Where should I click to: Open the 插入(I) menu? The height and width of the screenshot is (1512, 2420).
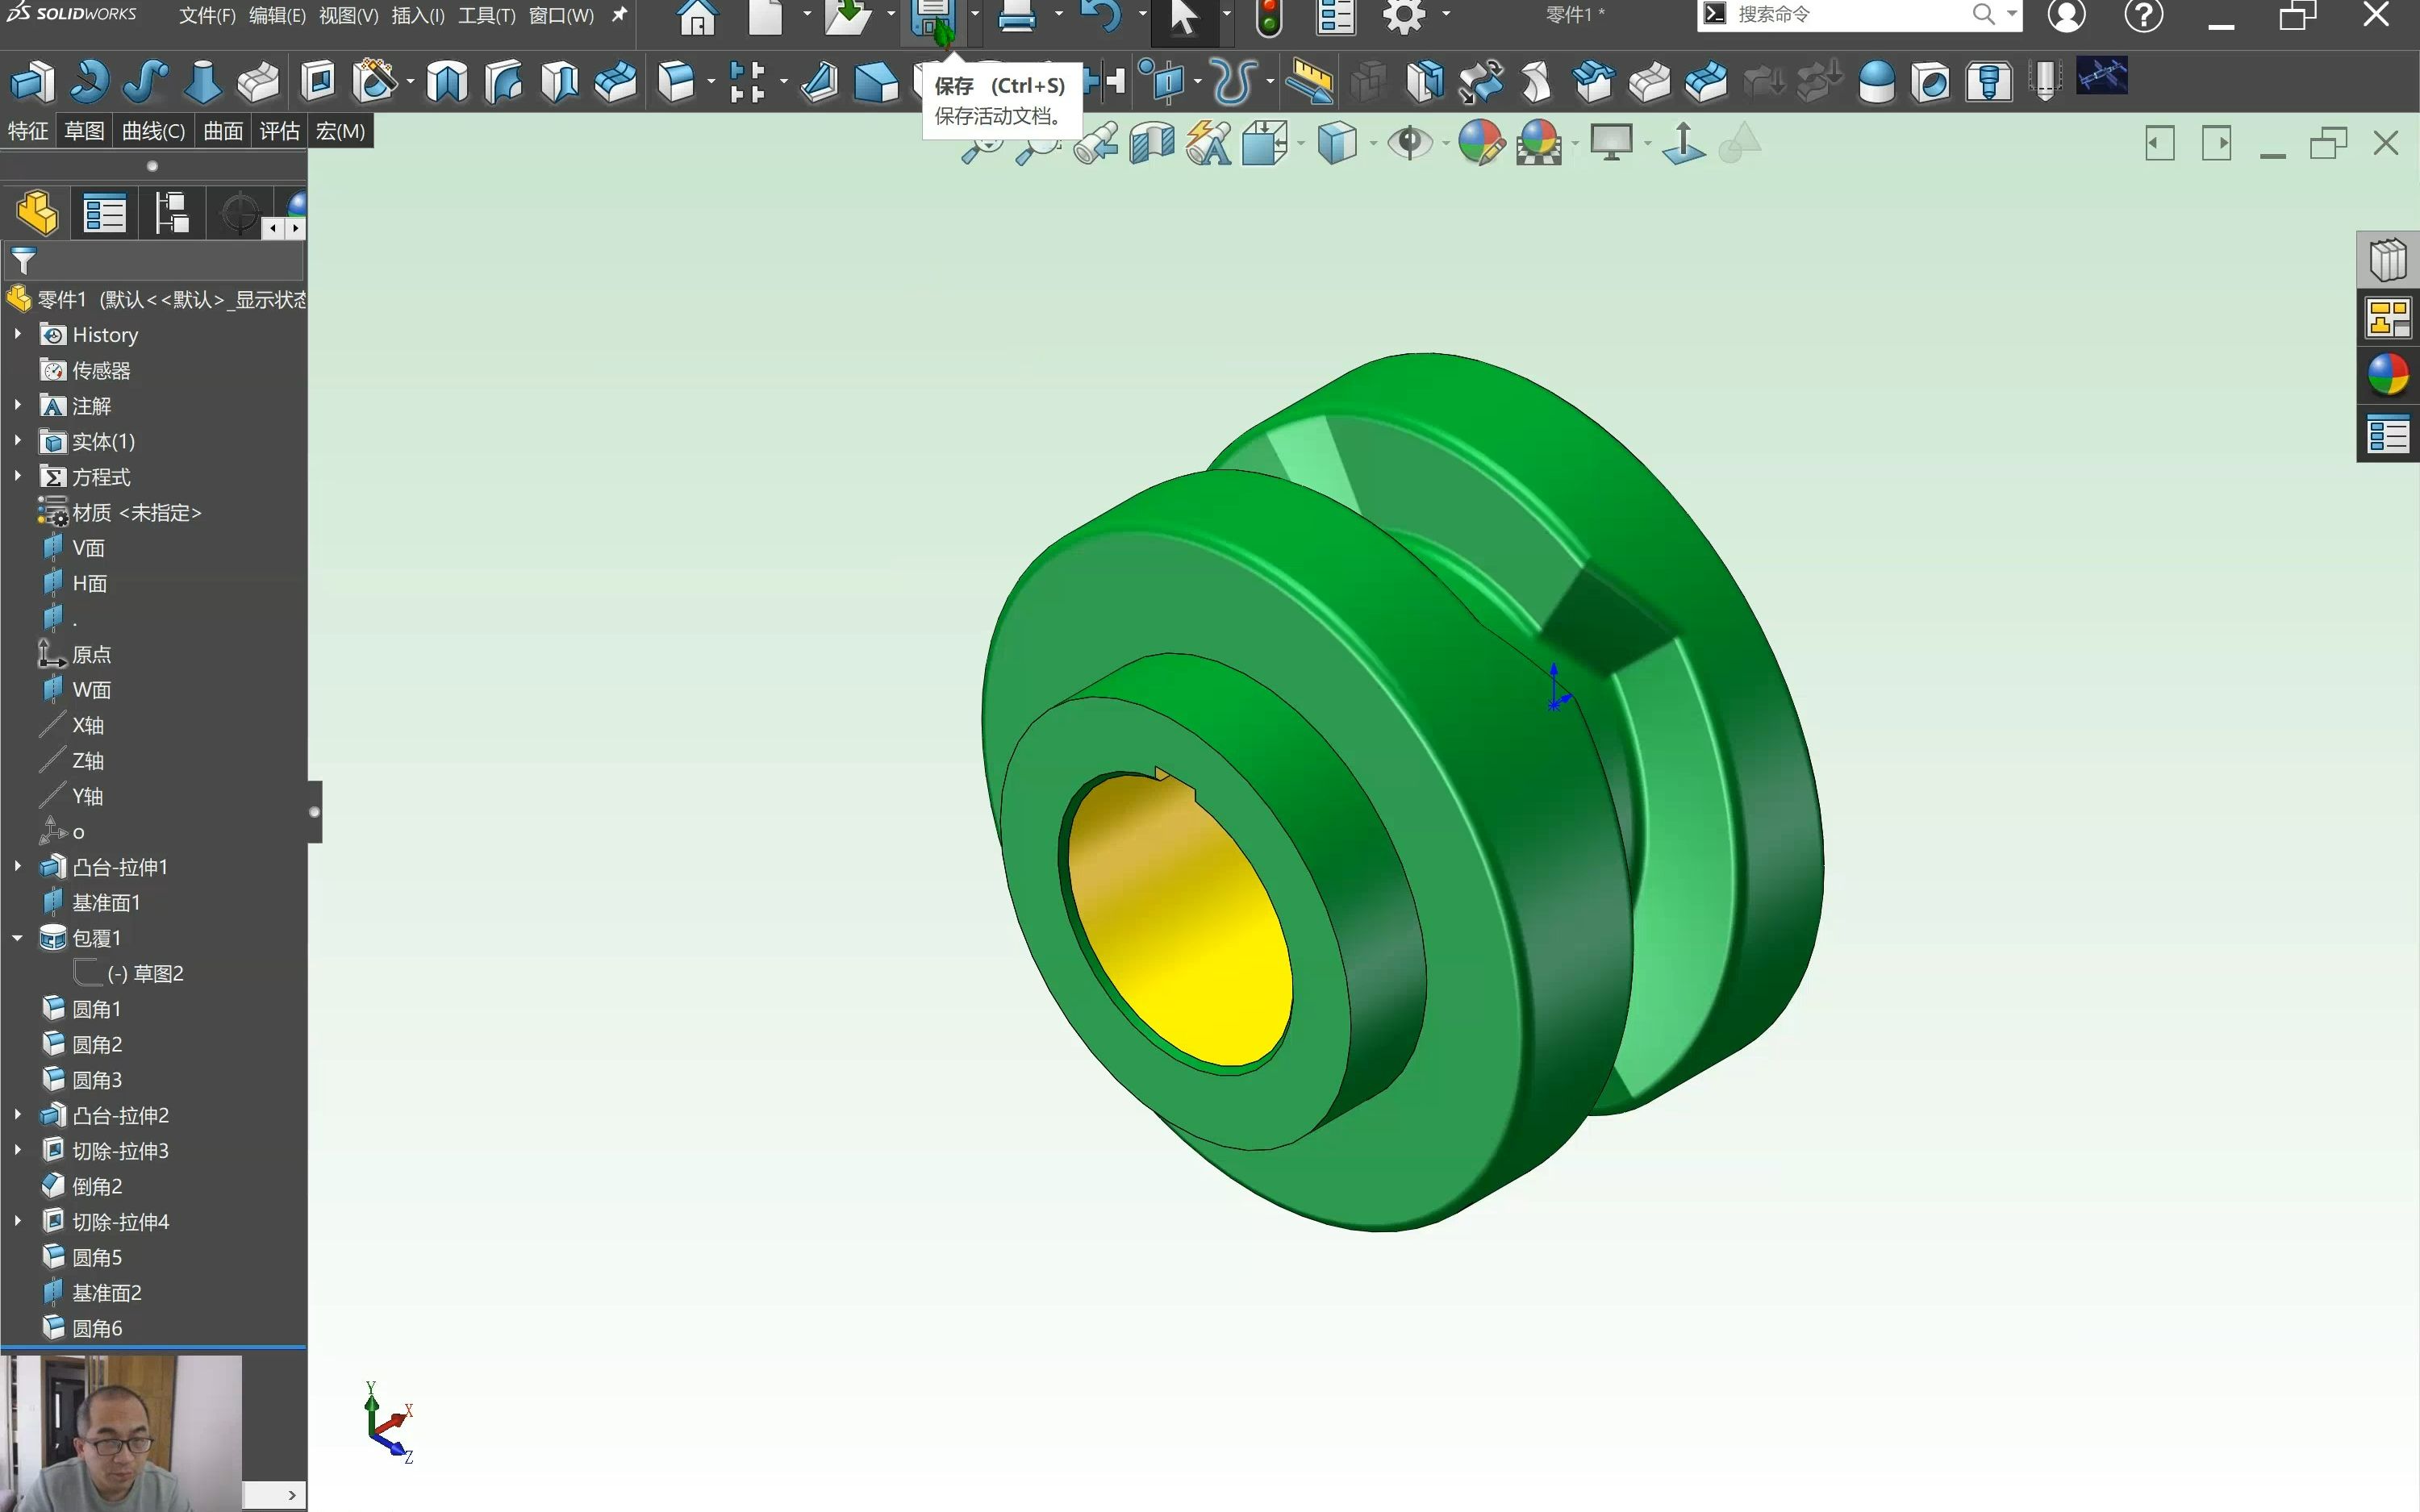[x=418, y=16]
